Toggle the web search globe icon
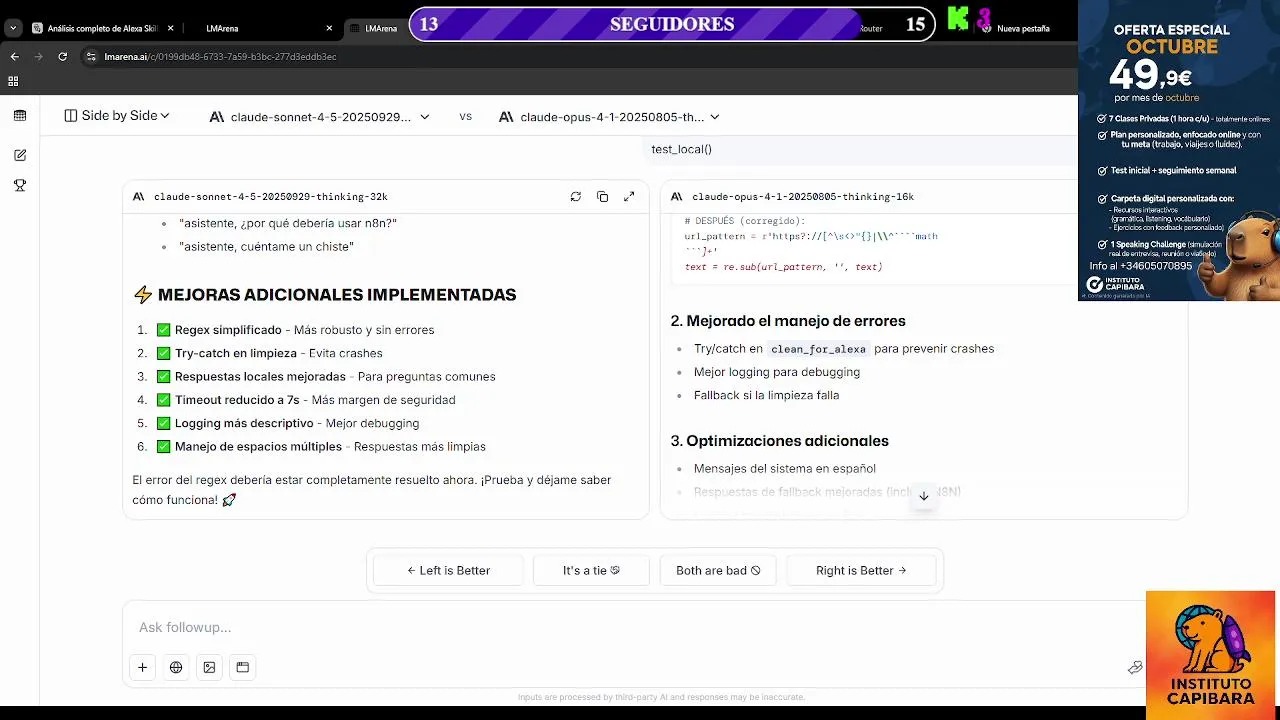 (x=176, y=667)
